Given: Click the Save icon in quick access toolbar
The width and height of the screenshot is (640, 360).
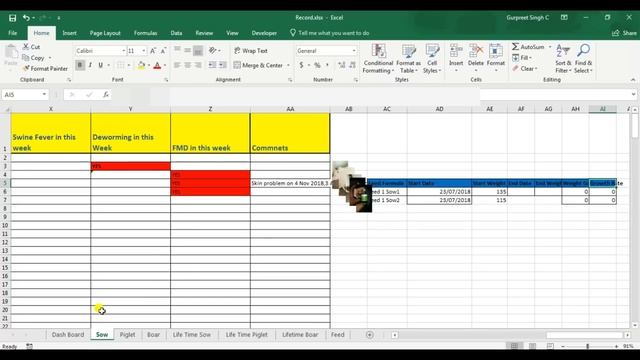Looking at the screenshot, I should [x=13, y=18].
